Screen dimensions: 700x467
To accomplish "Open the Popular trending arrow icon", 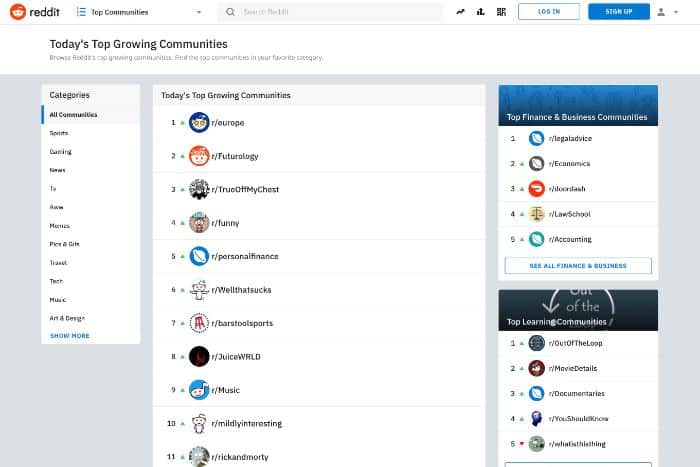I will click(x=460, y=12).
